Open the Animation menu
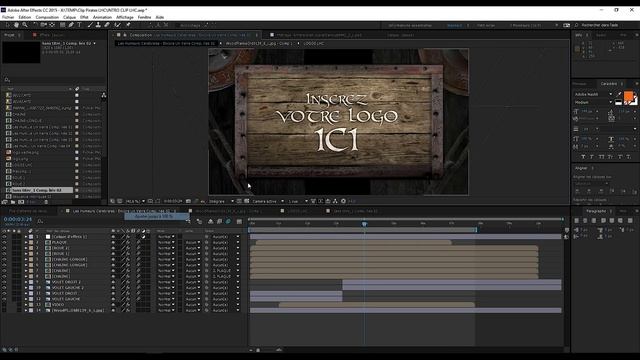 point(102,18)
